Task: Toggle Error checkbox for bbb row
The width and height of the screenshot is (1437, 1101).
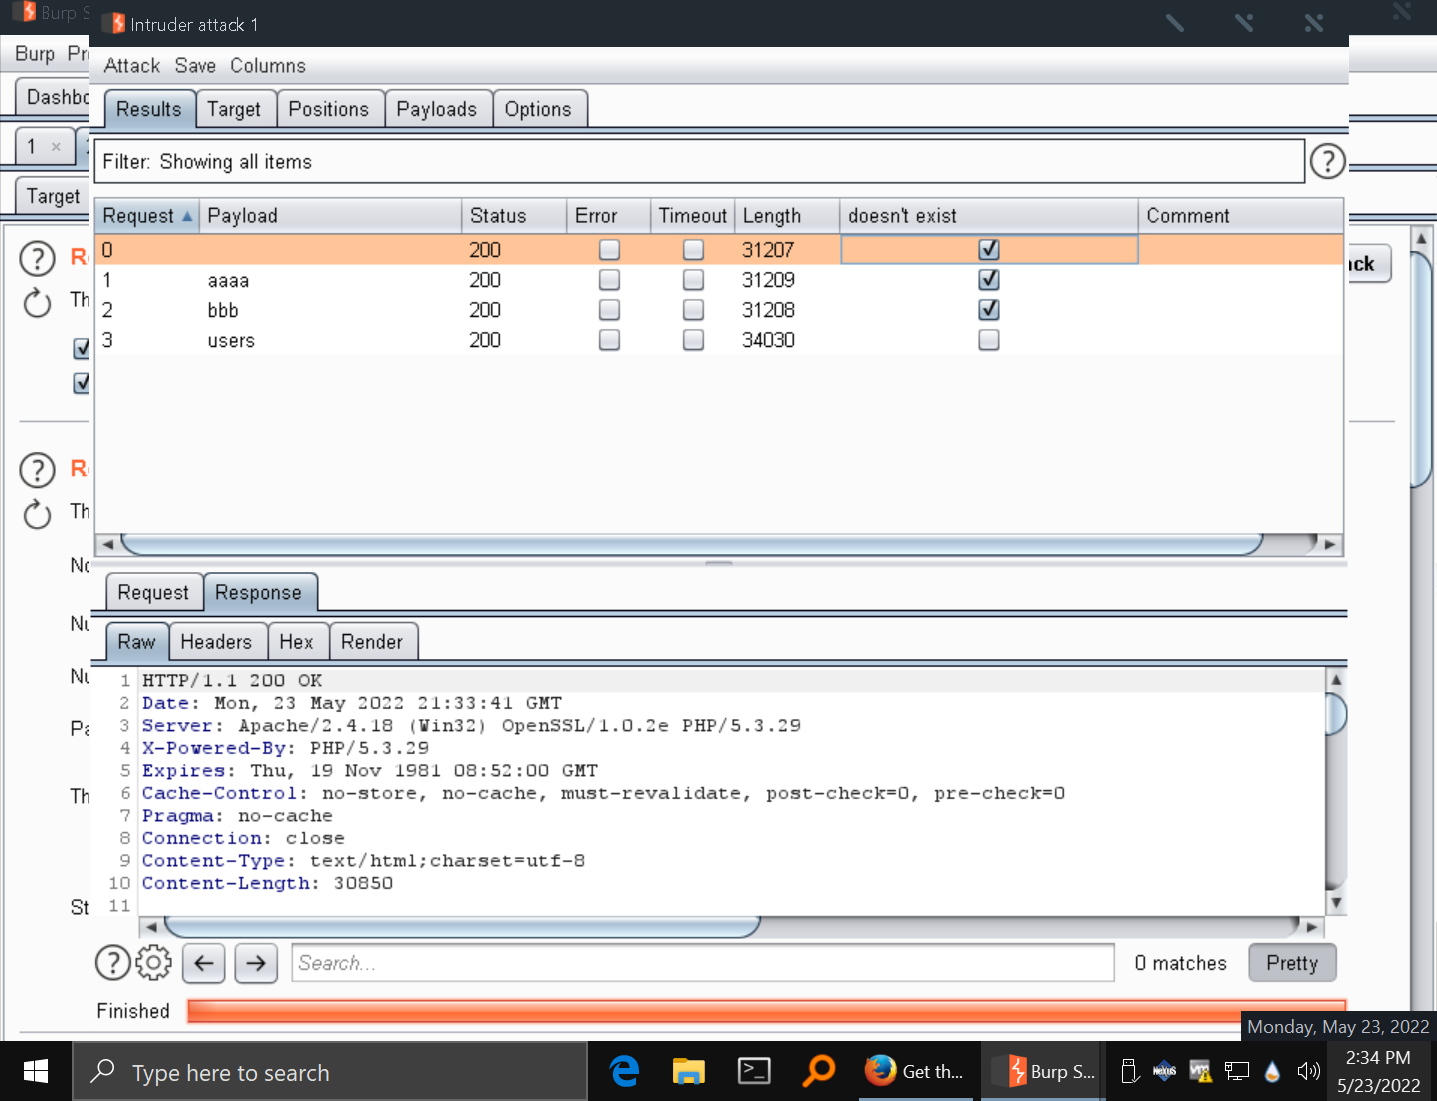Action: (x=609, y=310)
